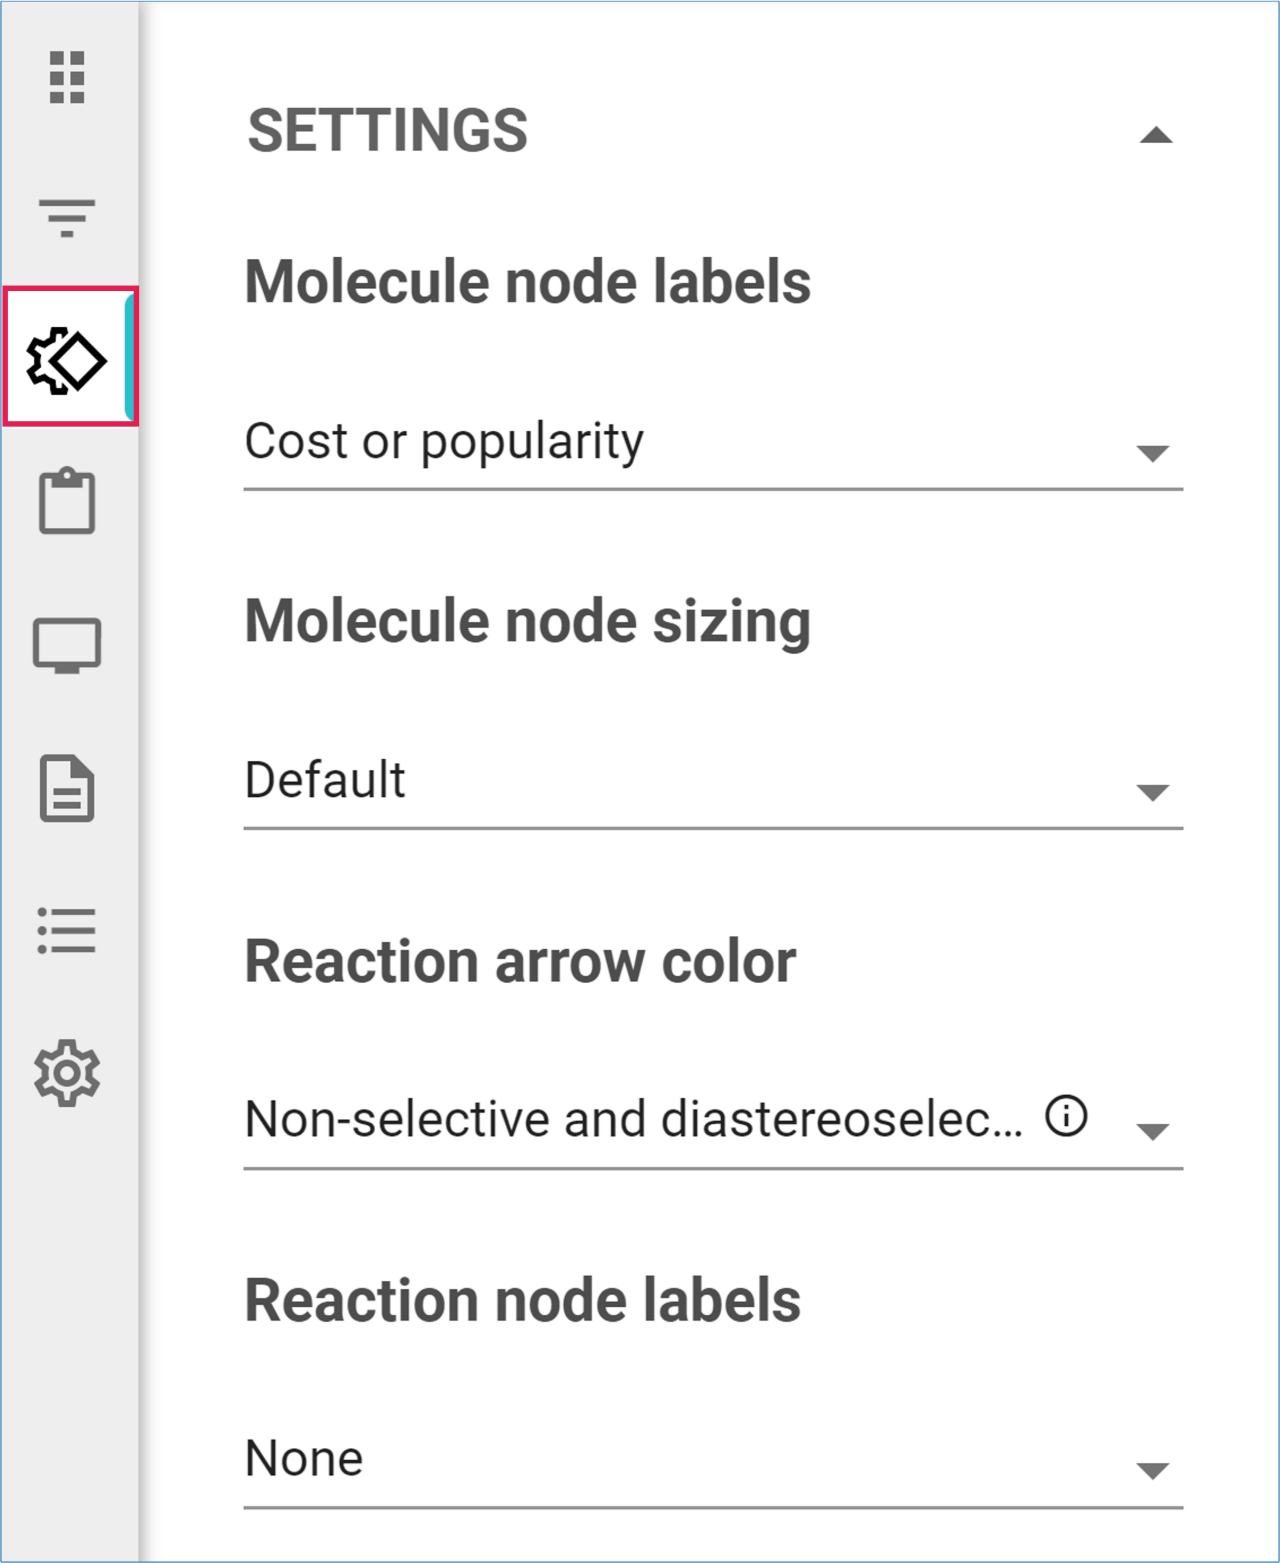This screenshot has width=1280, height=1563.
Task: Click the 'None' reaction node labels value
Action: coord(304,1458)
